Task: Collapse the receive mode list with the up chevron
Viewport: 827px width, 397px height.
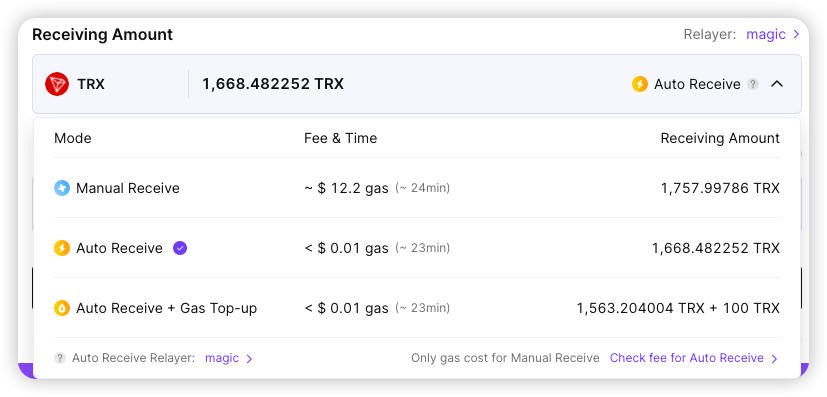Action: 777,84
